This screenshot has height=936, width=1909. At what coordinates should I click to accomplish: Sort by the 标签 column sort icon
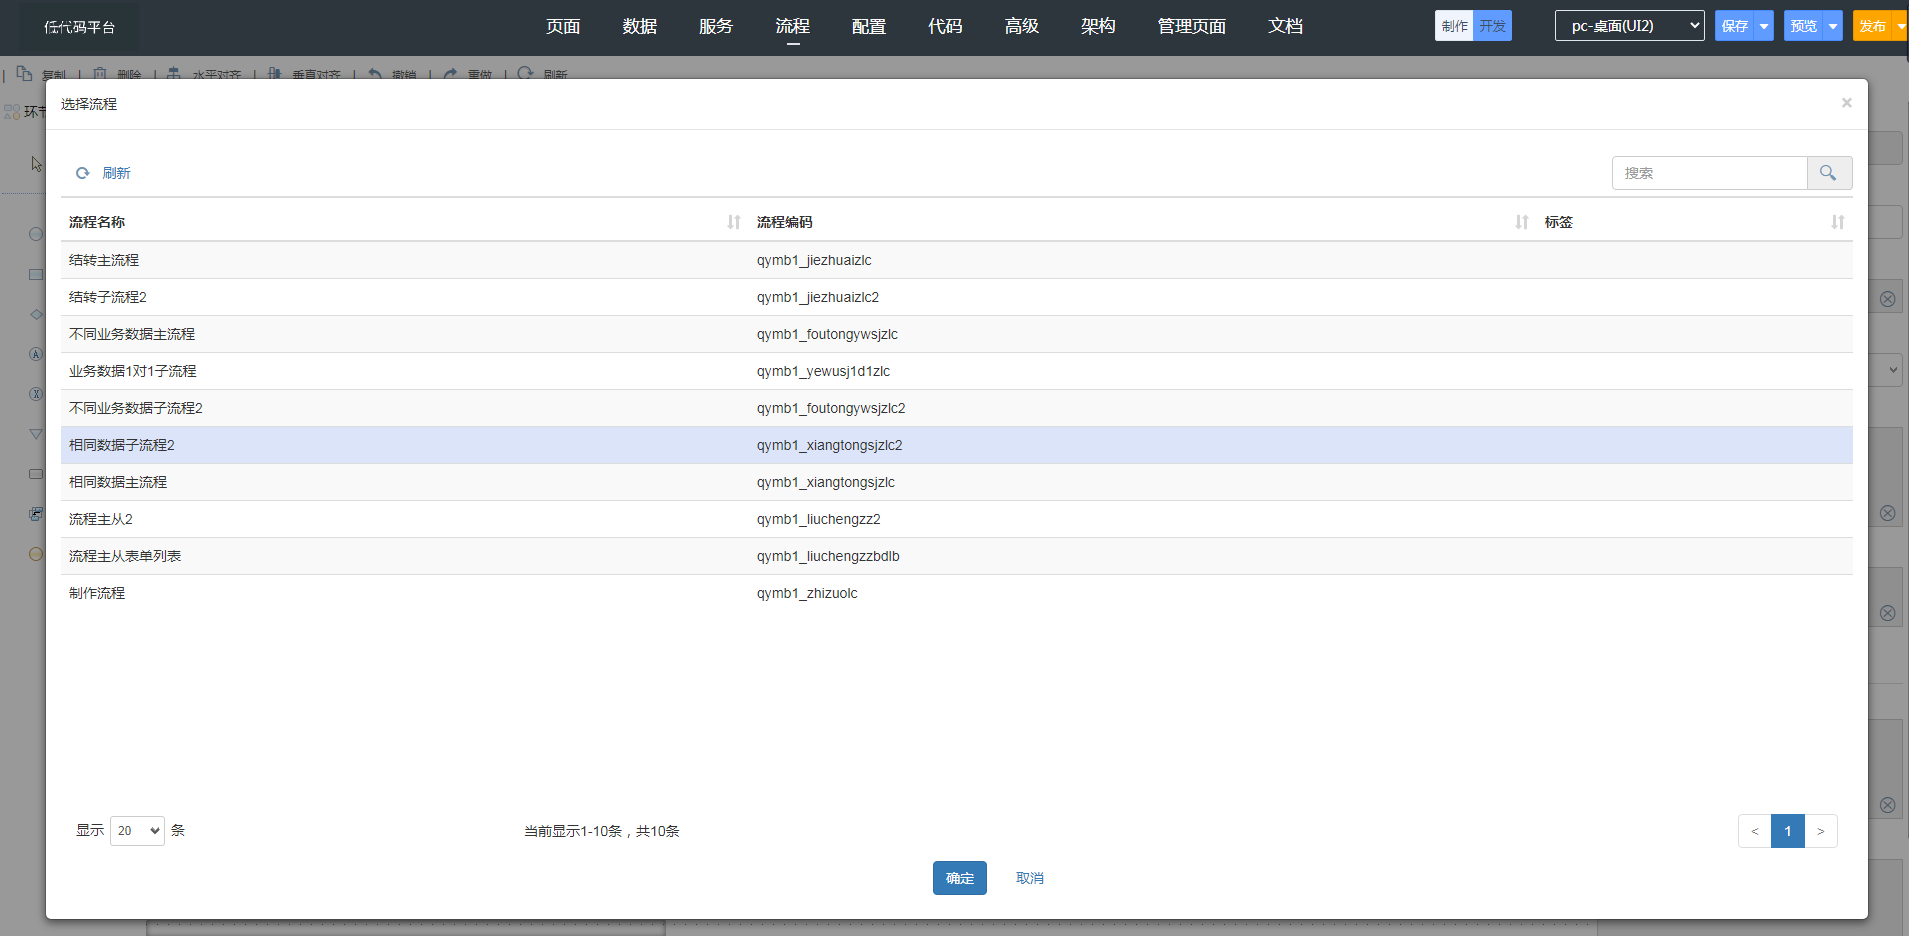1837,222
